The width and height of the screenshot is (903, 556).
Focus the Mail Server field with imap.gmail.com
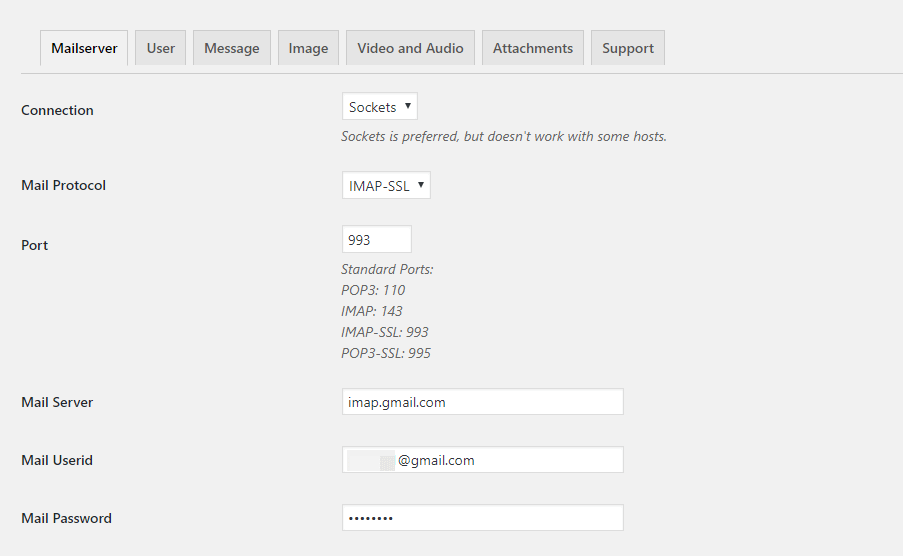482,402
